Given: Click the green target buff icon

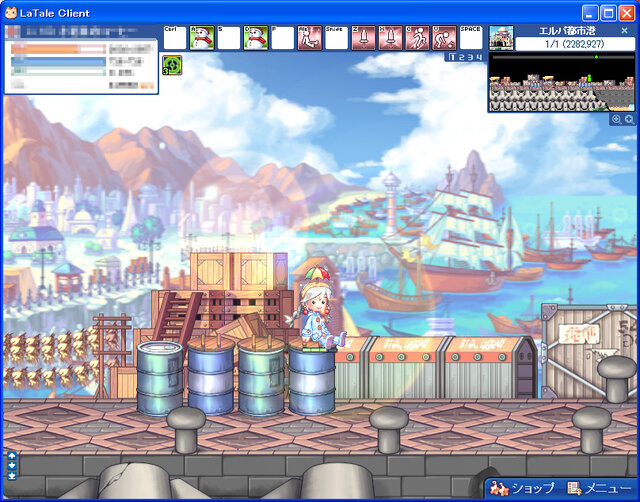Looking at the screenshot, I should (x=172, y=65).
